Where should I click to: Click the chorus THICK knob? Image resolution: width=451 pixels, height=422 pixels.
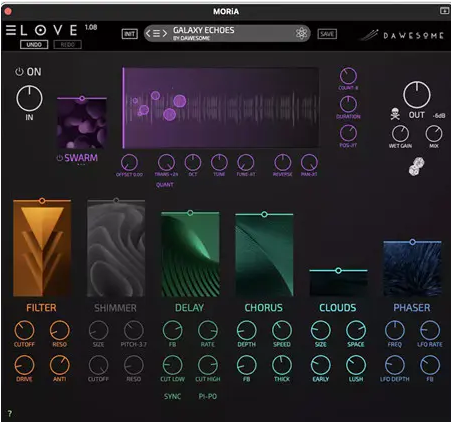tap(282, 365)
